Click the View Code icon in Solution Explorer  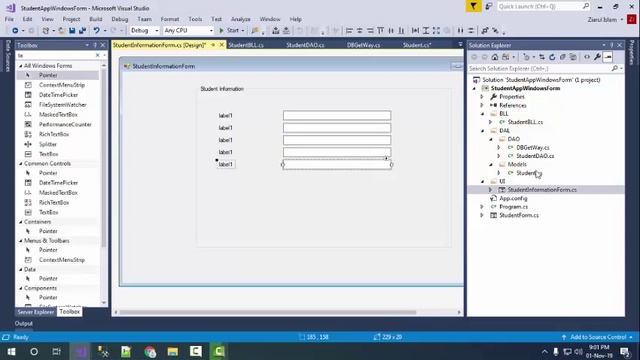(587, 57)
